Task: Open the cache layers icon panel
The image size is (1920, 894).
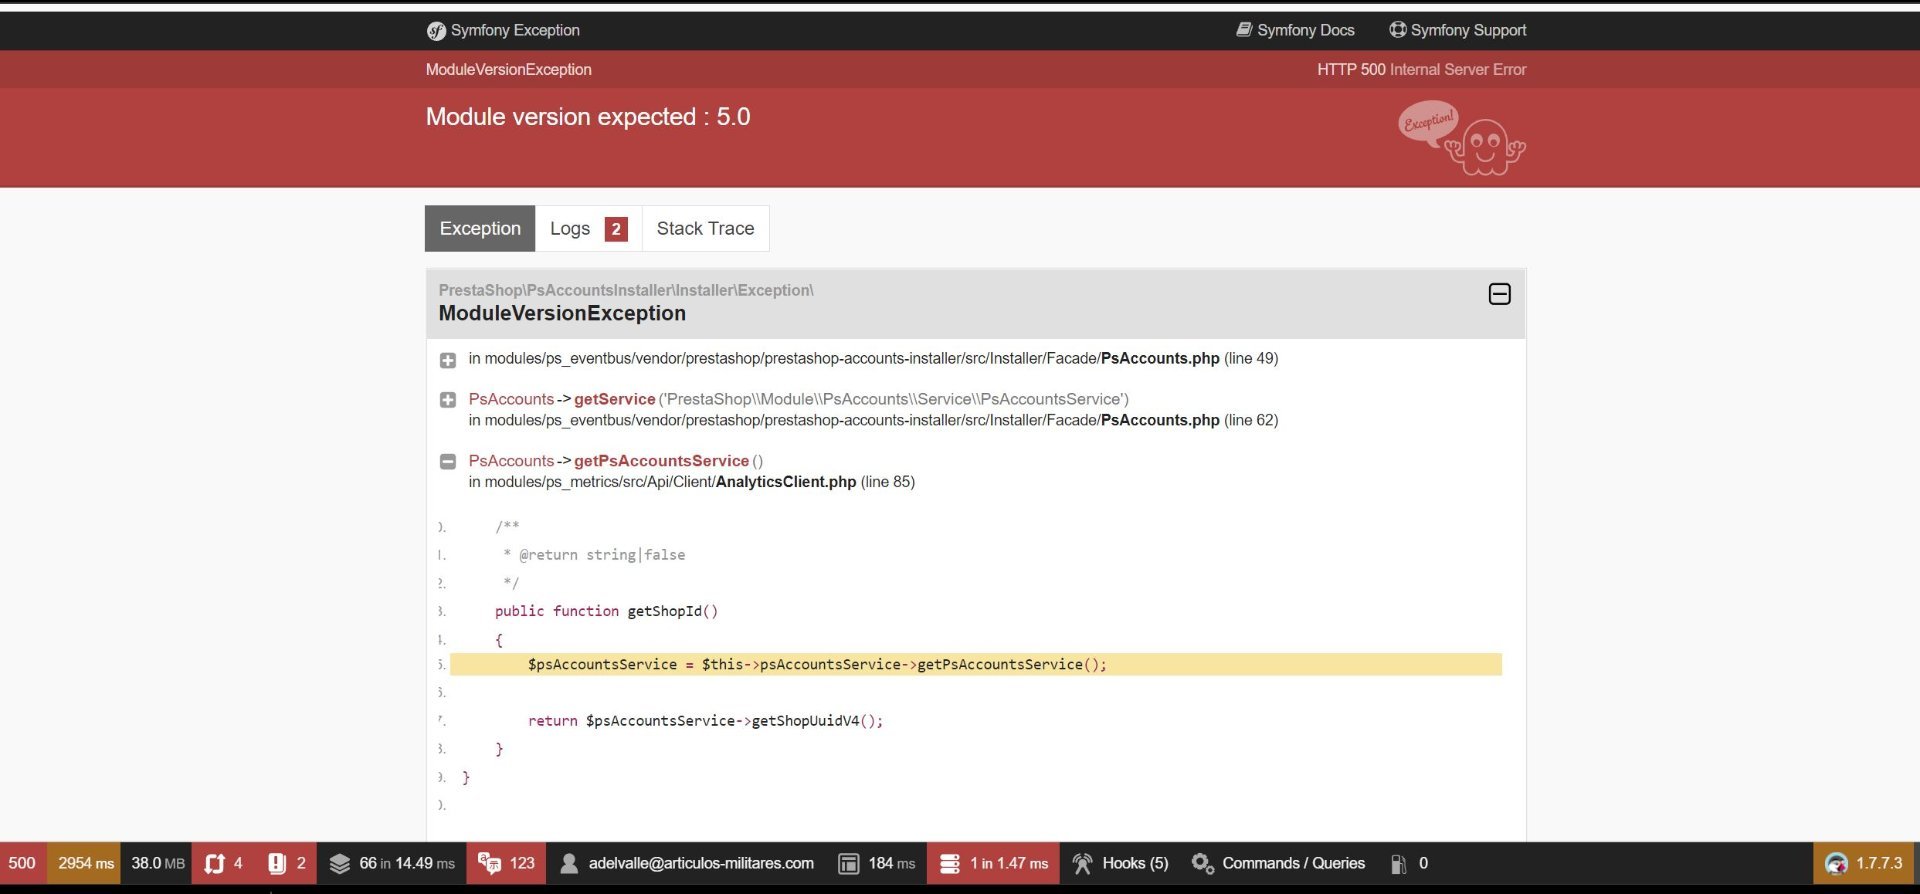Action: [340, 863]
